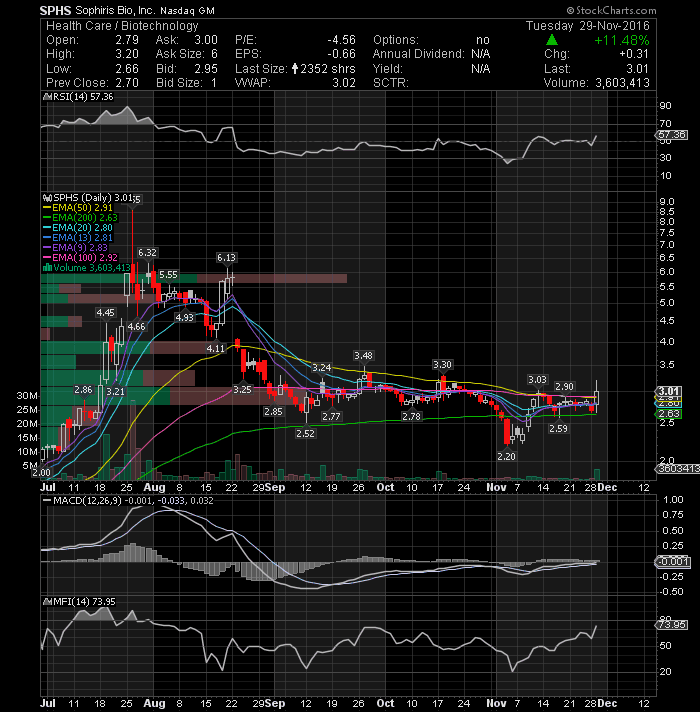The width and height of the screenshot is (700, 712).
Task: Click the 4.66 price label
Action: (136, 326)
